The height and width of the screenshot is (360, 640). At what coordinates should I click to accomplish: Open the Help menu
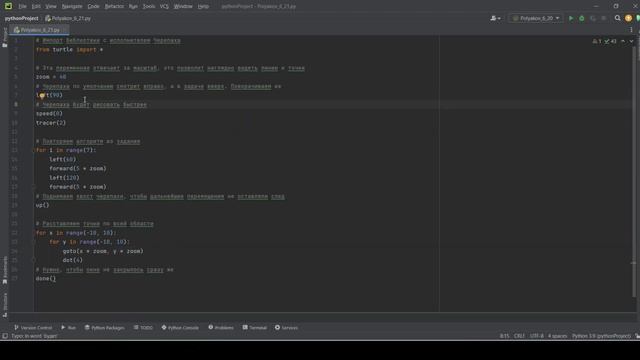203,6
